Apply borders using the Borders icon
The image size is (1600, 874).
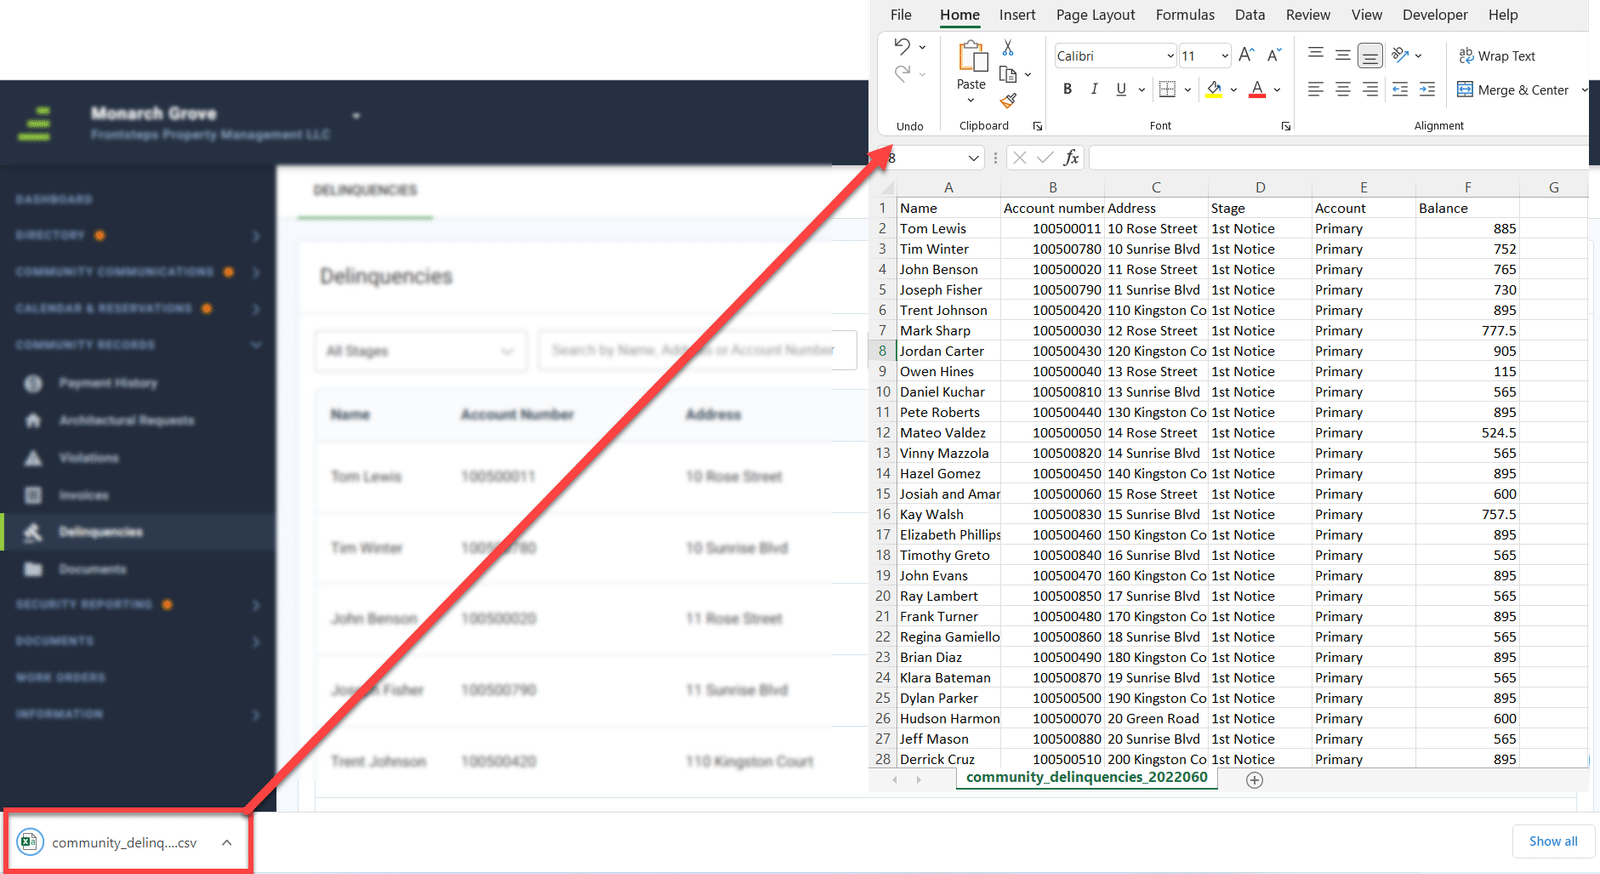(1167, 89)
